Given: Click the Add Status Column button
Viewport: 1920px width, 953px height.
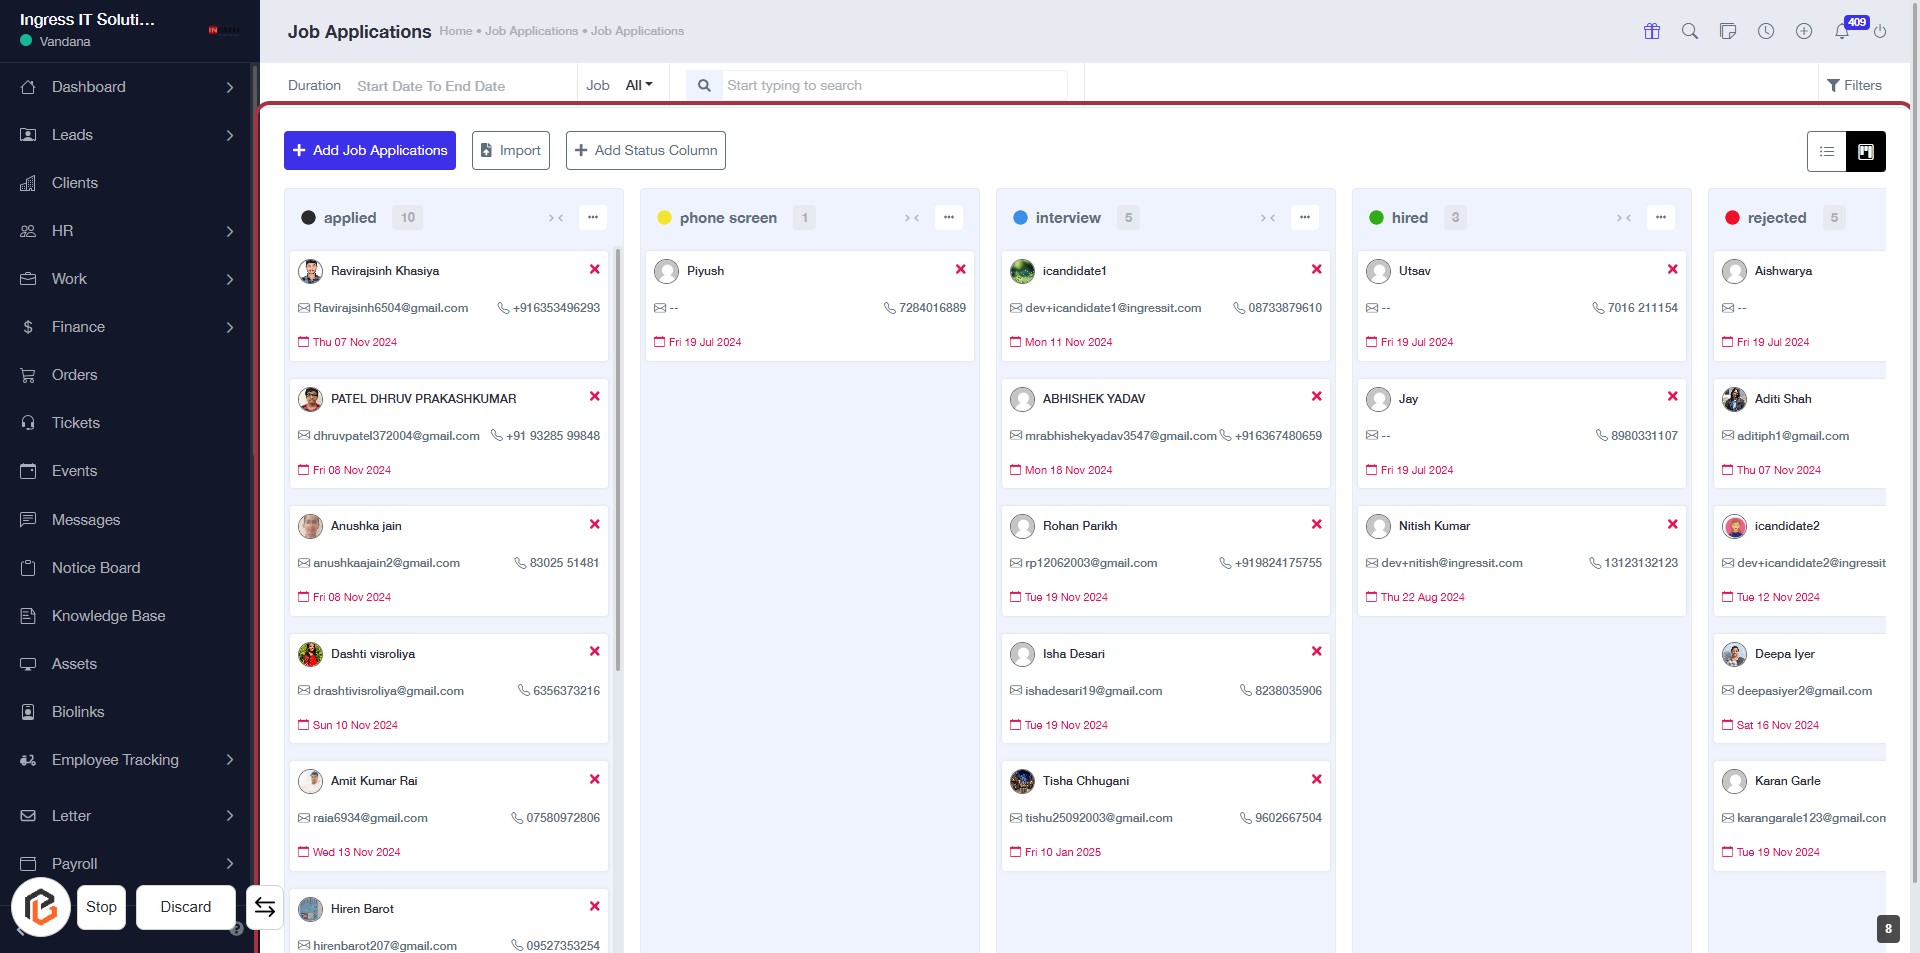Looking at the screenshot, I should click(646, 150).
